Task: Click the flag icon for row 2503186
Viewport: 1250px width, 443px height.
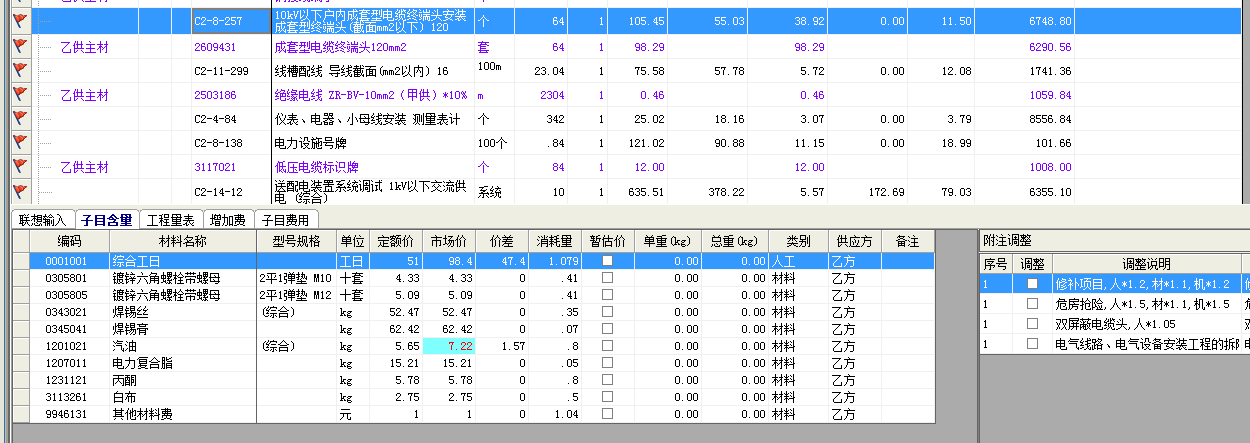Action: point(19,95)
